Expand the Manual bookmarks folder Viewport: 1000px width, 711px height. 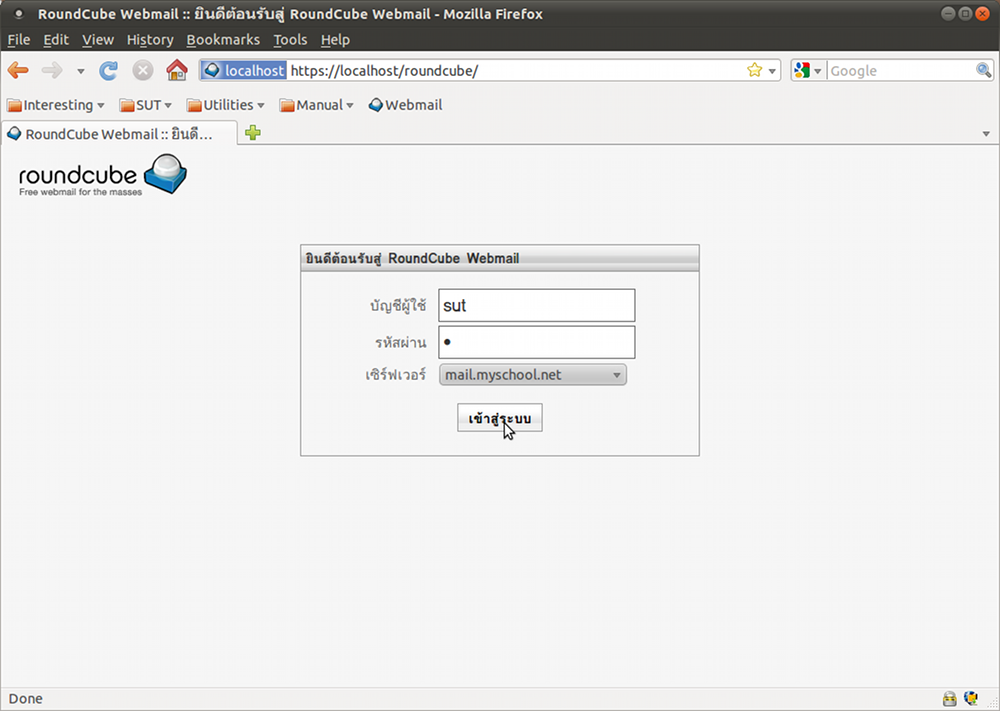[316, 105]
